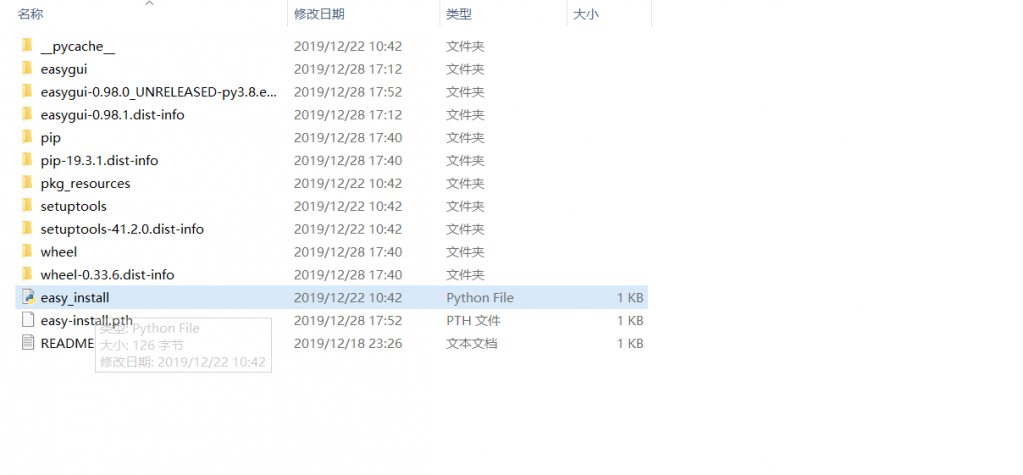Click the 文本文档 type cell of README
The height and width of the screenshot is (475, 1023).
pos(472,343)
